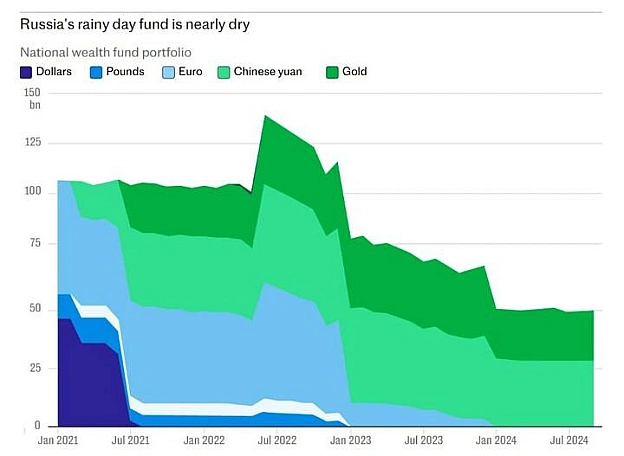Click the Jul 2024 axis label
Image resolution: width=624 pixels, height=456 pixels.
(569, 440)
